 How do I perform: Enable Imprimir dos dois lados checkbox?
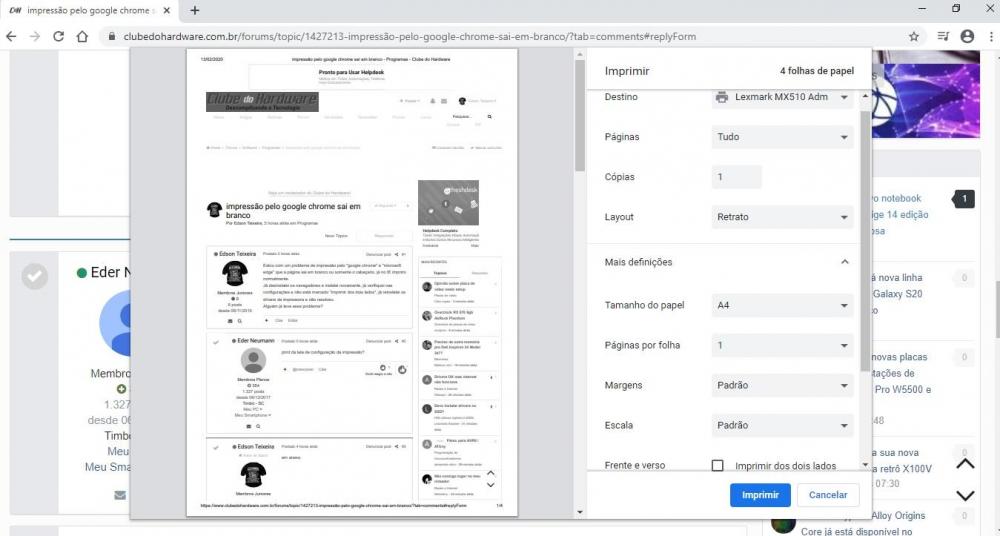coord(717,466)
